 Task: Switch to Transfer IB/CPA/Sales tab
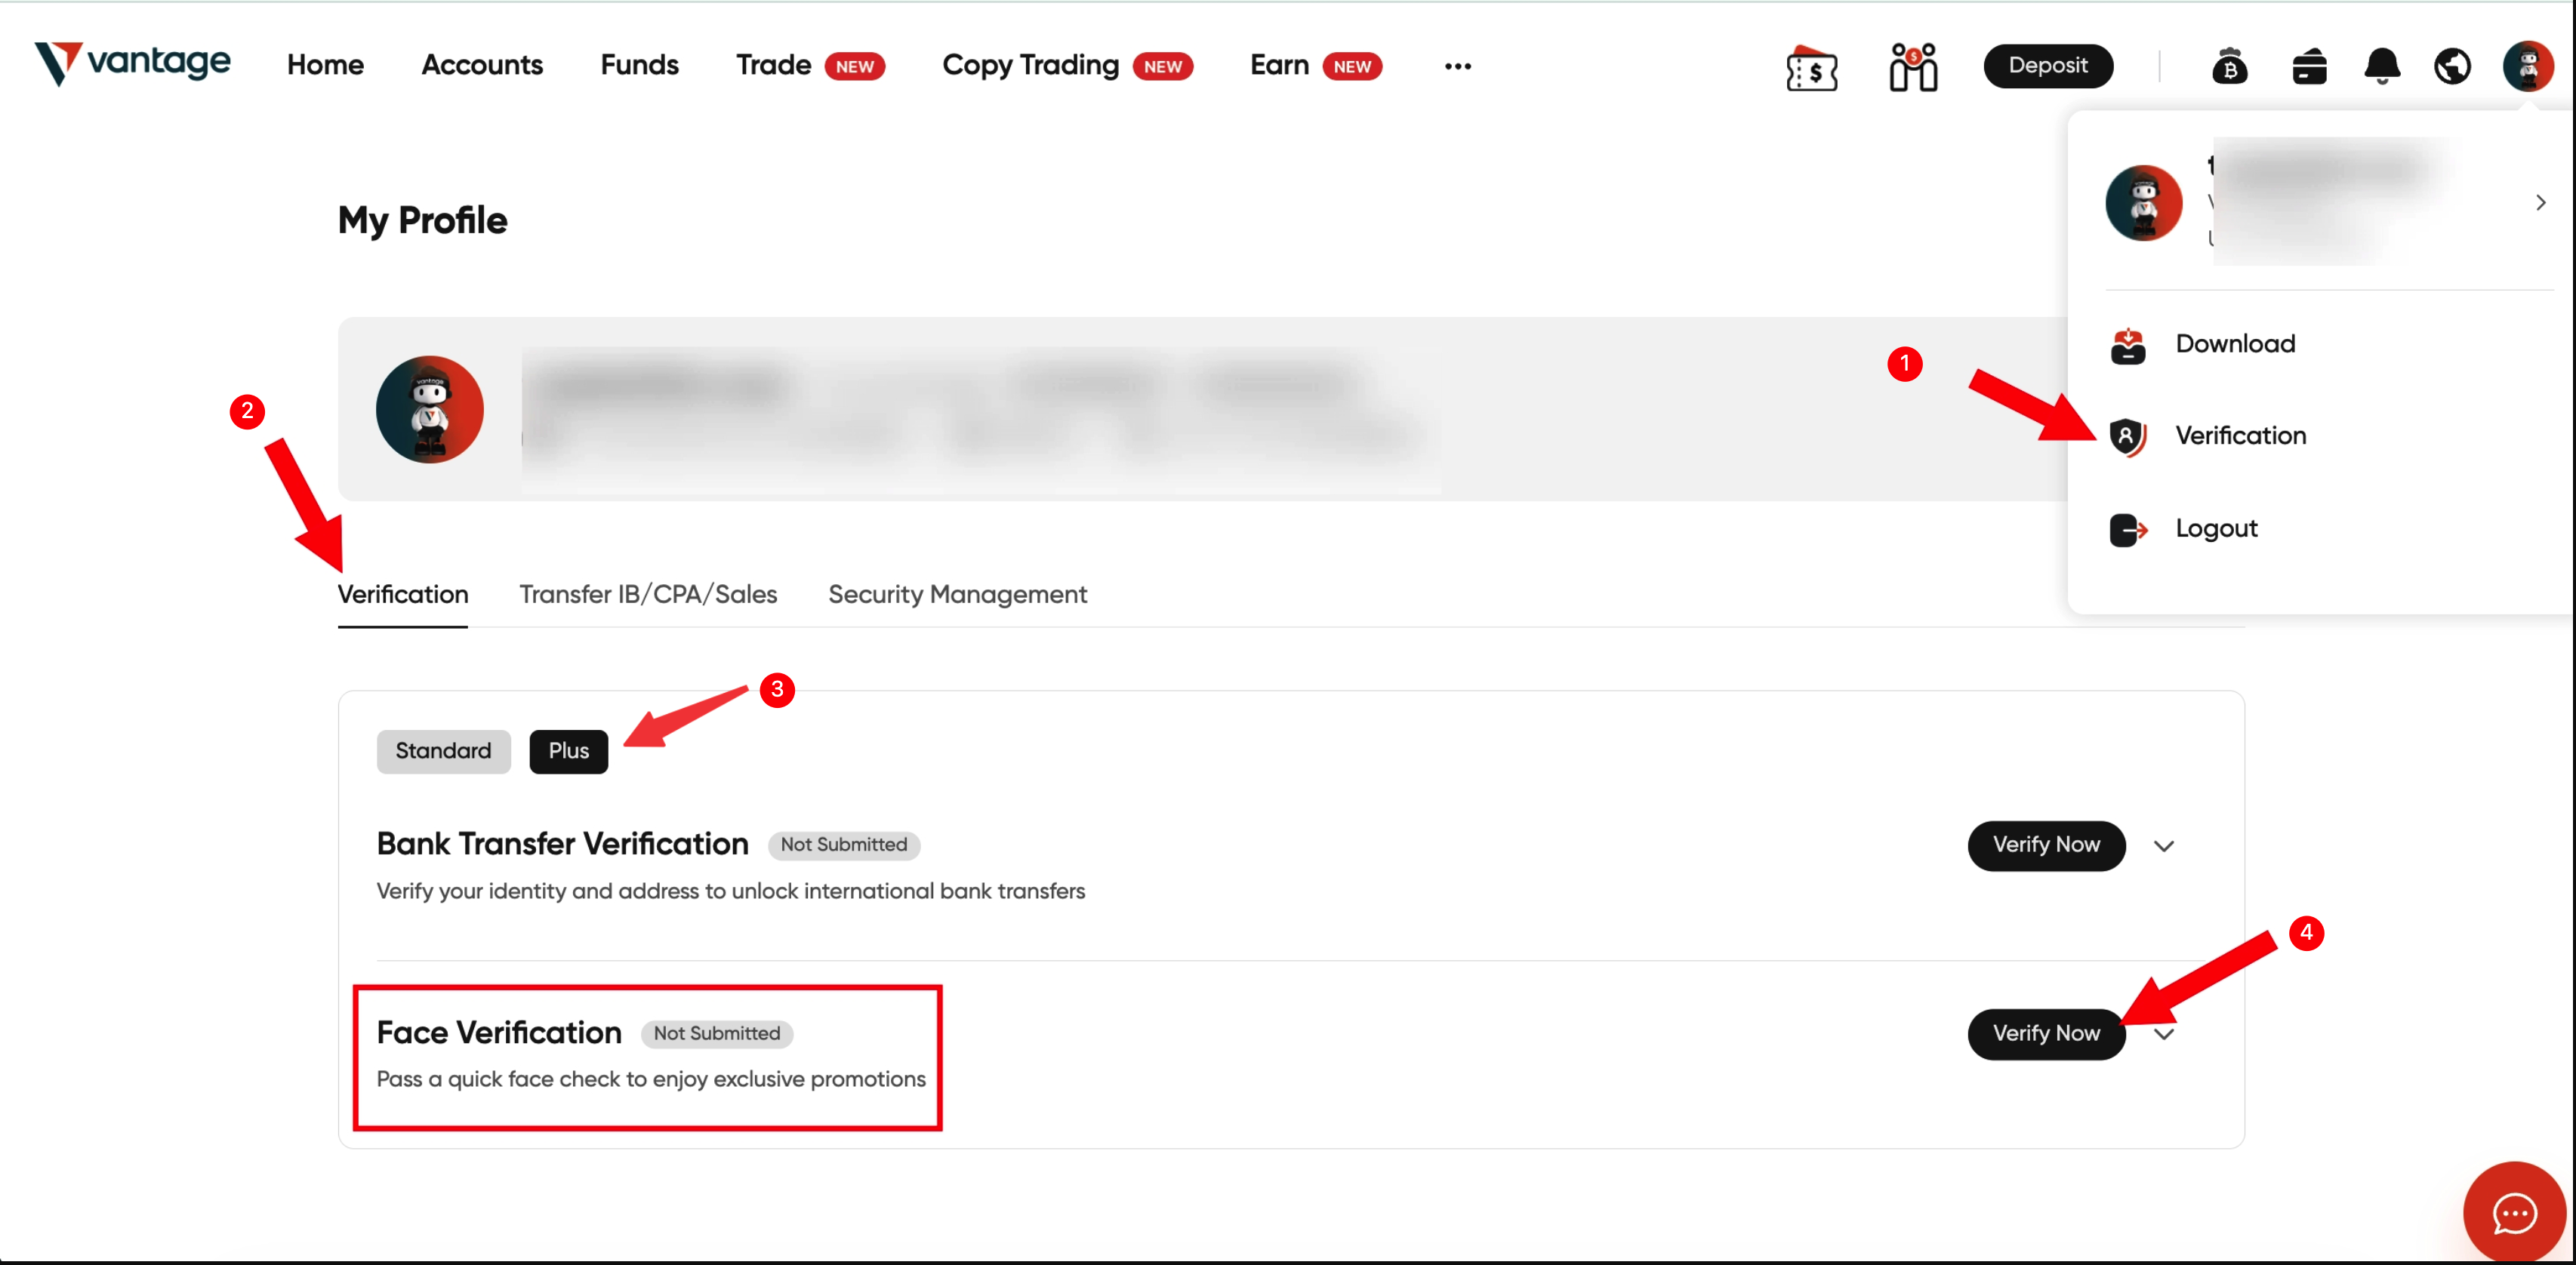pos(648,595)
